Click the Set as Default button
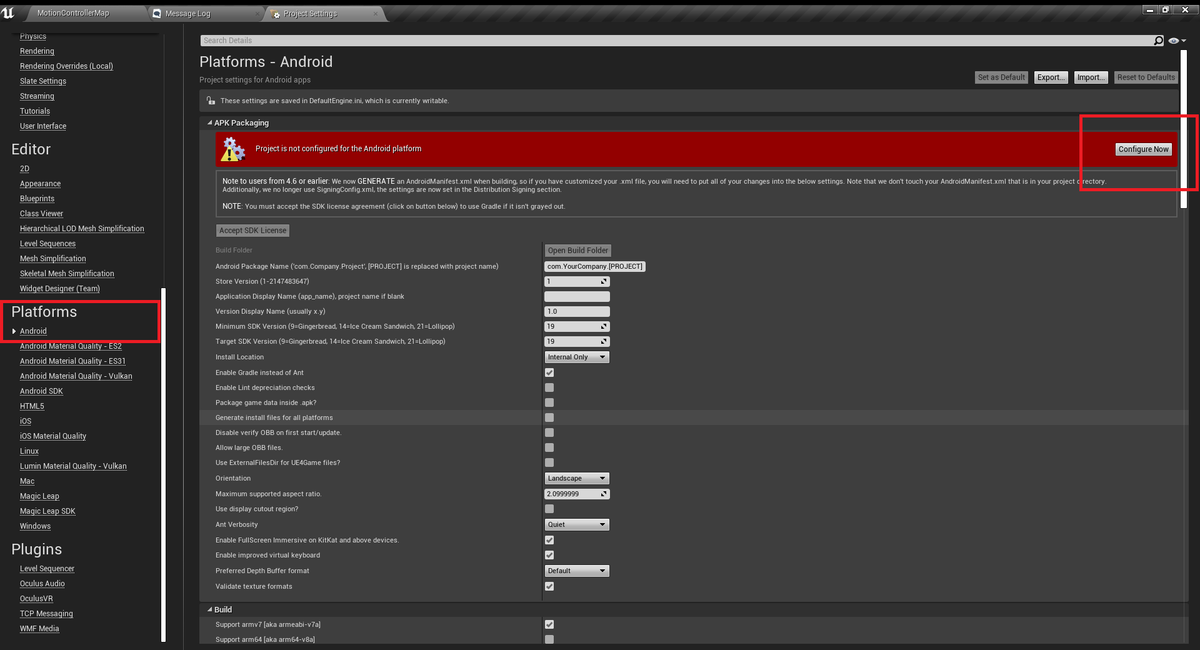This screenshot has width=1200, height=650. click(1001, 77)
